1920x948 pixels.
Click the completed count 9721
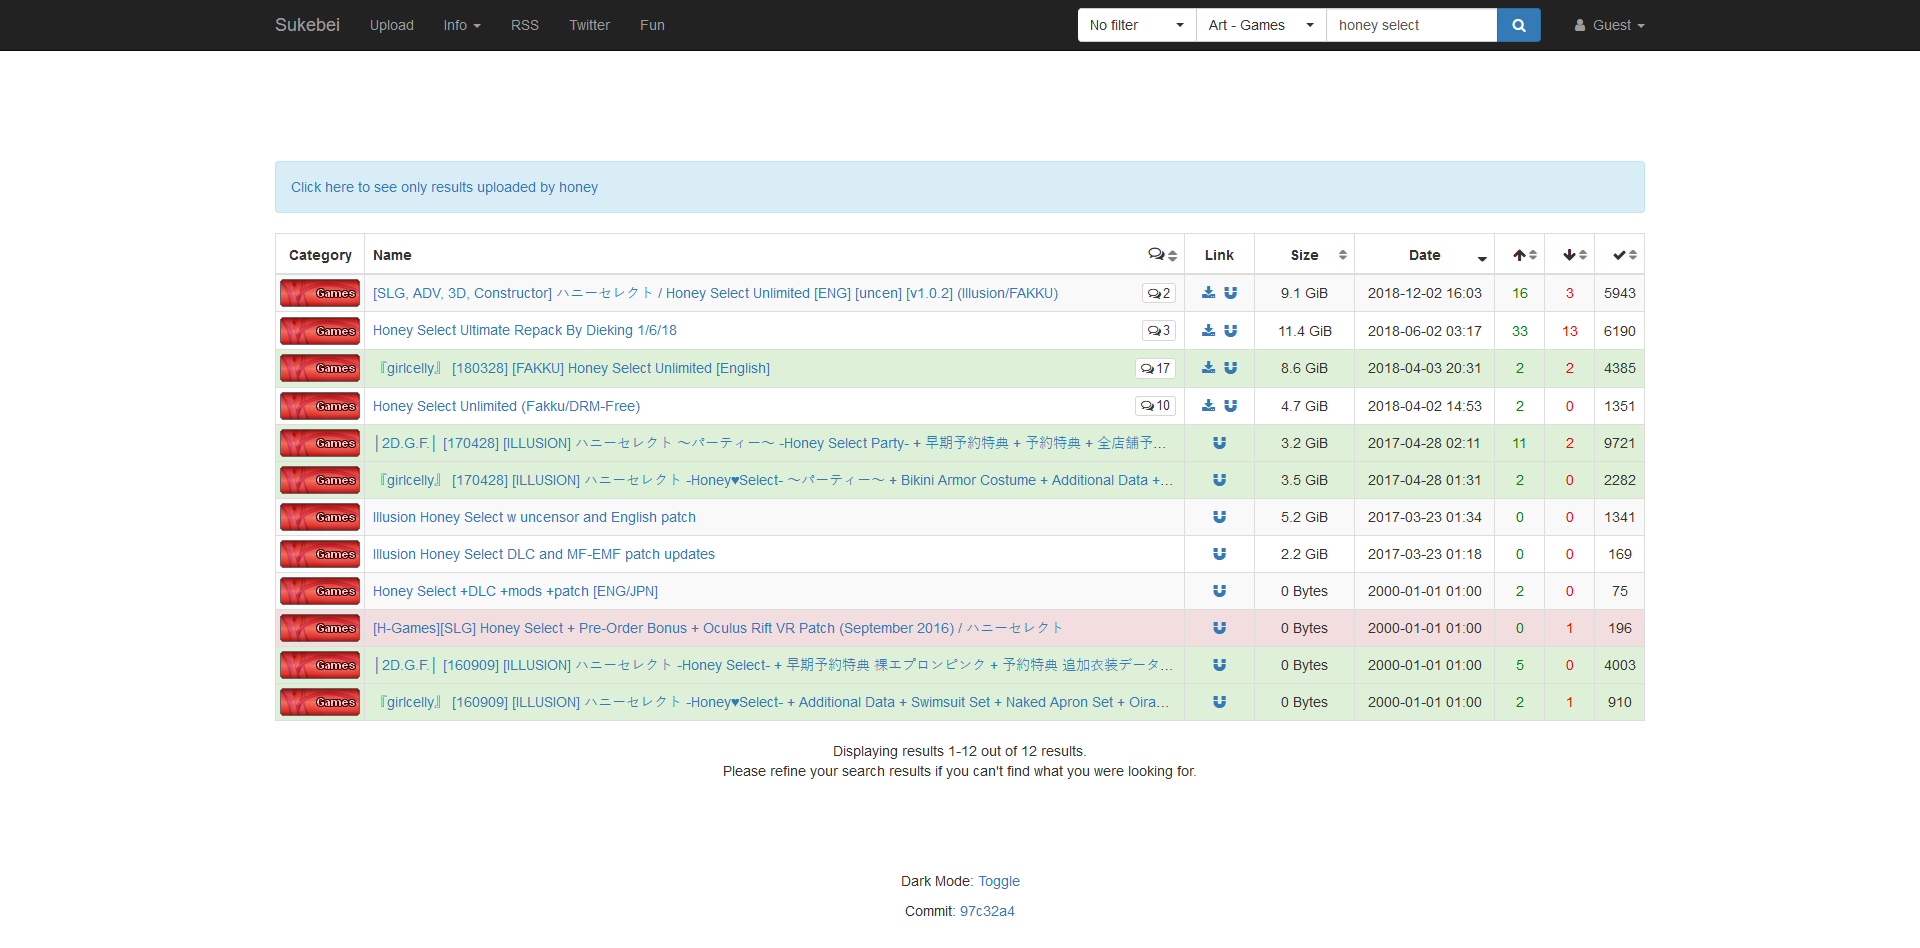tap(1619, 443)
